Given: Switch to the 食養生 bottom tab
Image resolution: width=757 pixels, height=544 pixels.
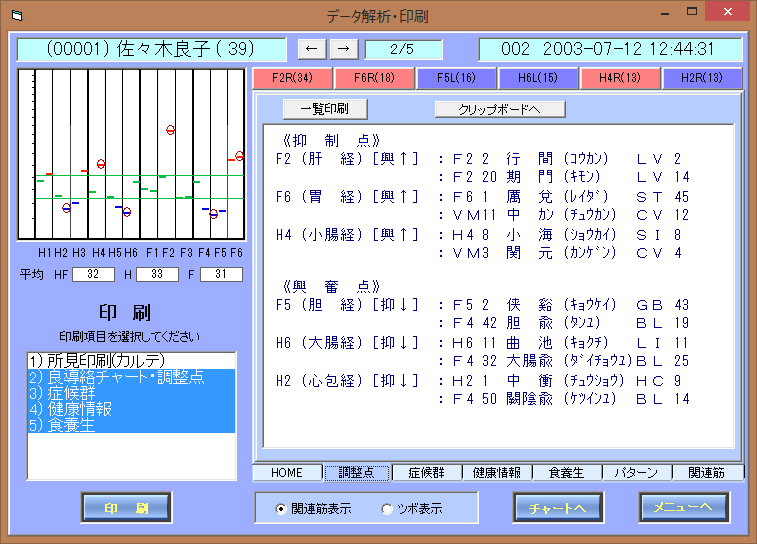Looking at the screenshot, I should pos(567,472).
